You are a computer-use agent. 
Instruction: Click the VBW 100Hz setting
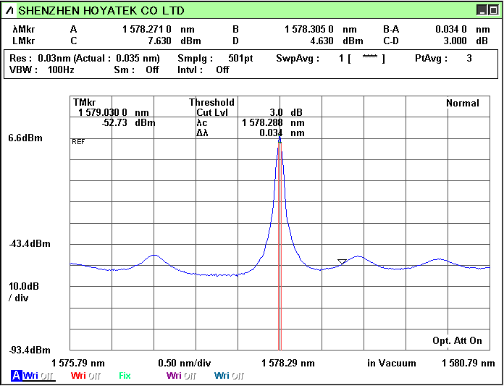(41, 70)
